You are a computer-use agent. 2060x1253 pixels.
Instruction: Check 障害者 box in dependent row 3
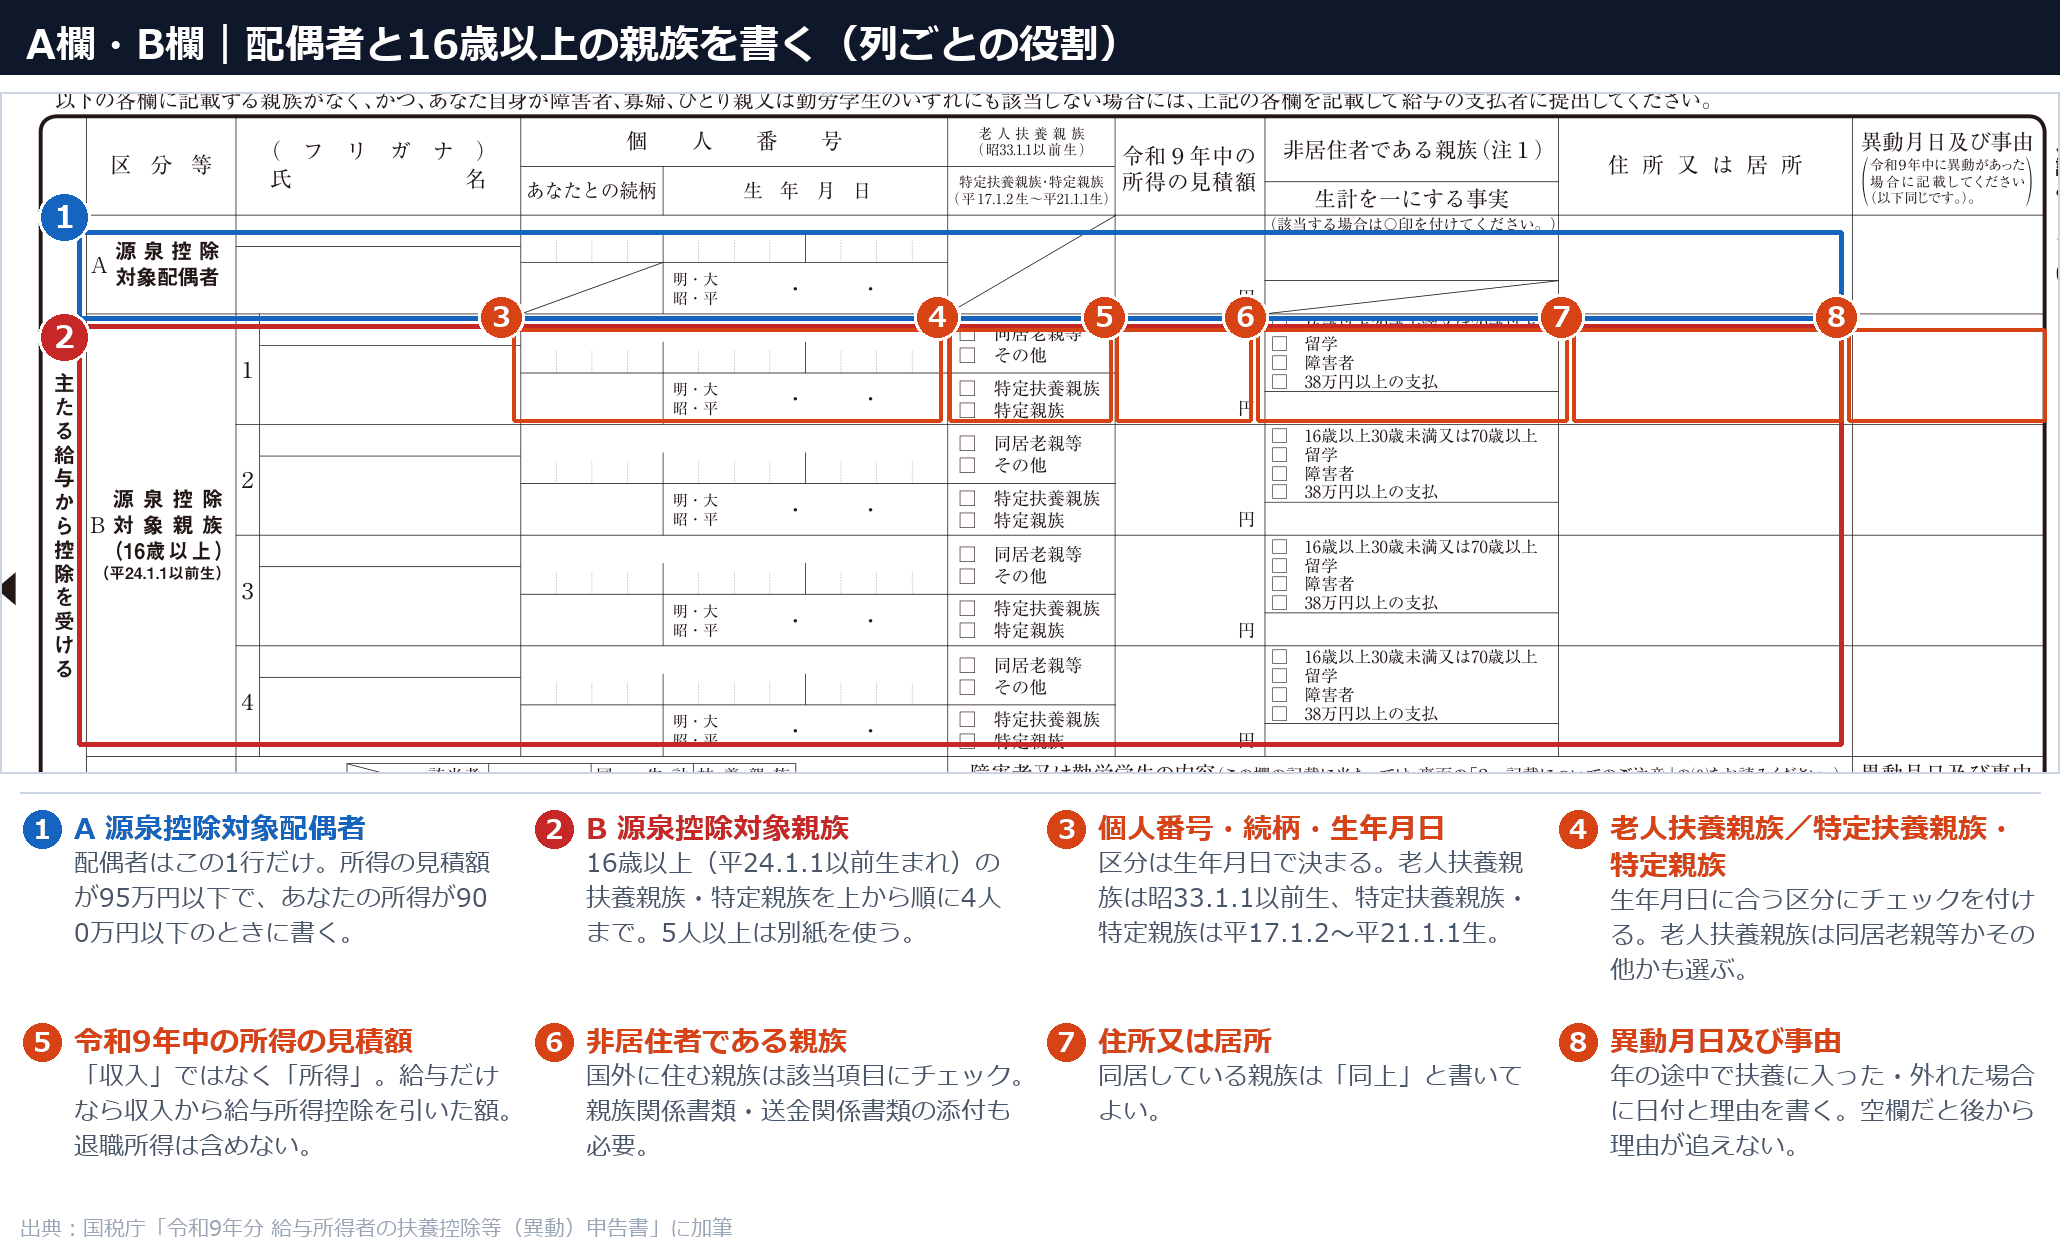pyautogui.click(x=1279, y=584)
